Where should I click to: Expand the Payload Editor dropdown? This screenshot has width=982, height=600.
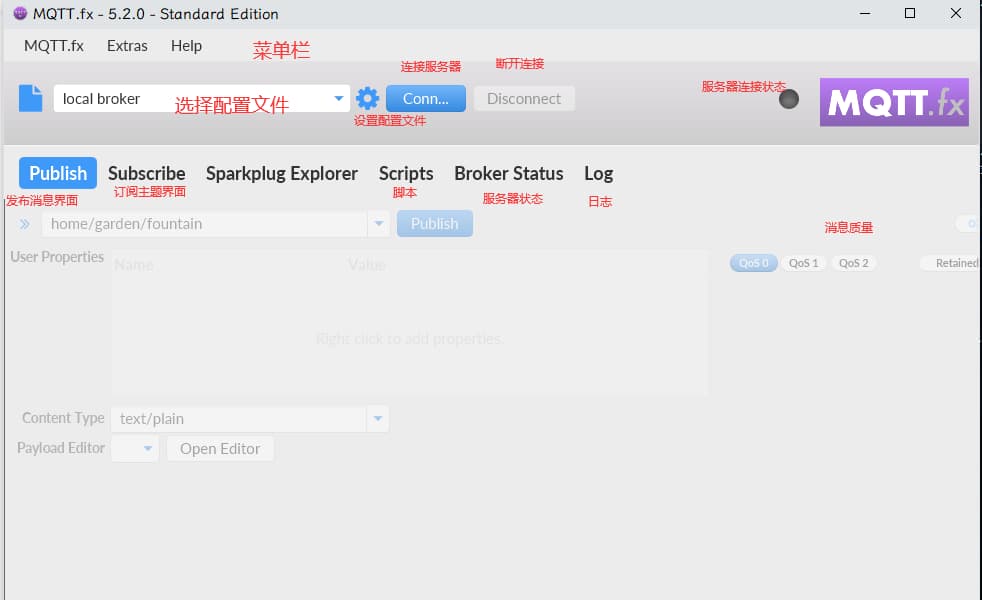point(148,449)
